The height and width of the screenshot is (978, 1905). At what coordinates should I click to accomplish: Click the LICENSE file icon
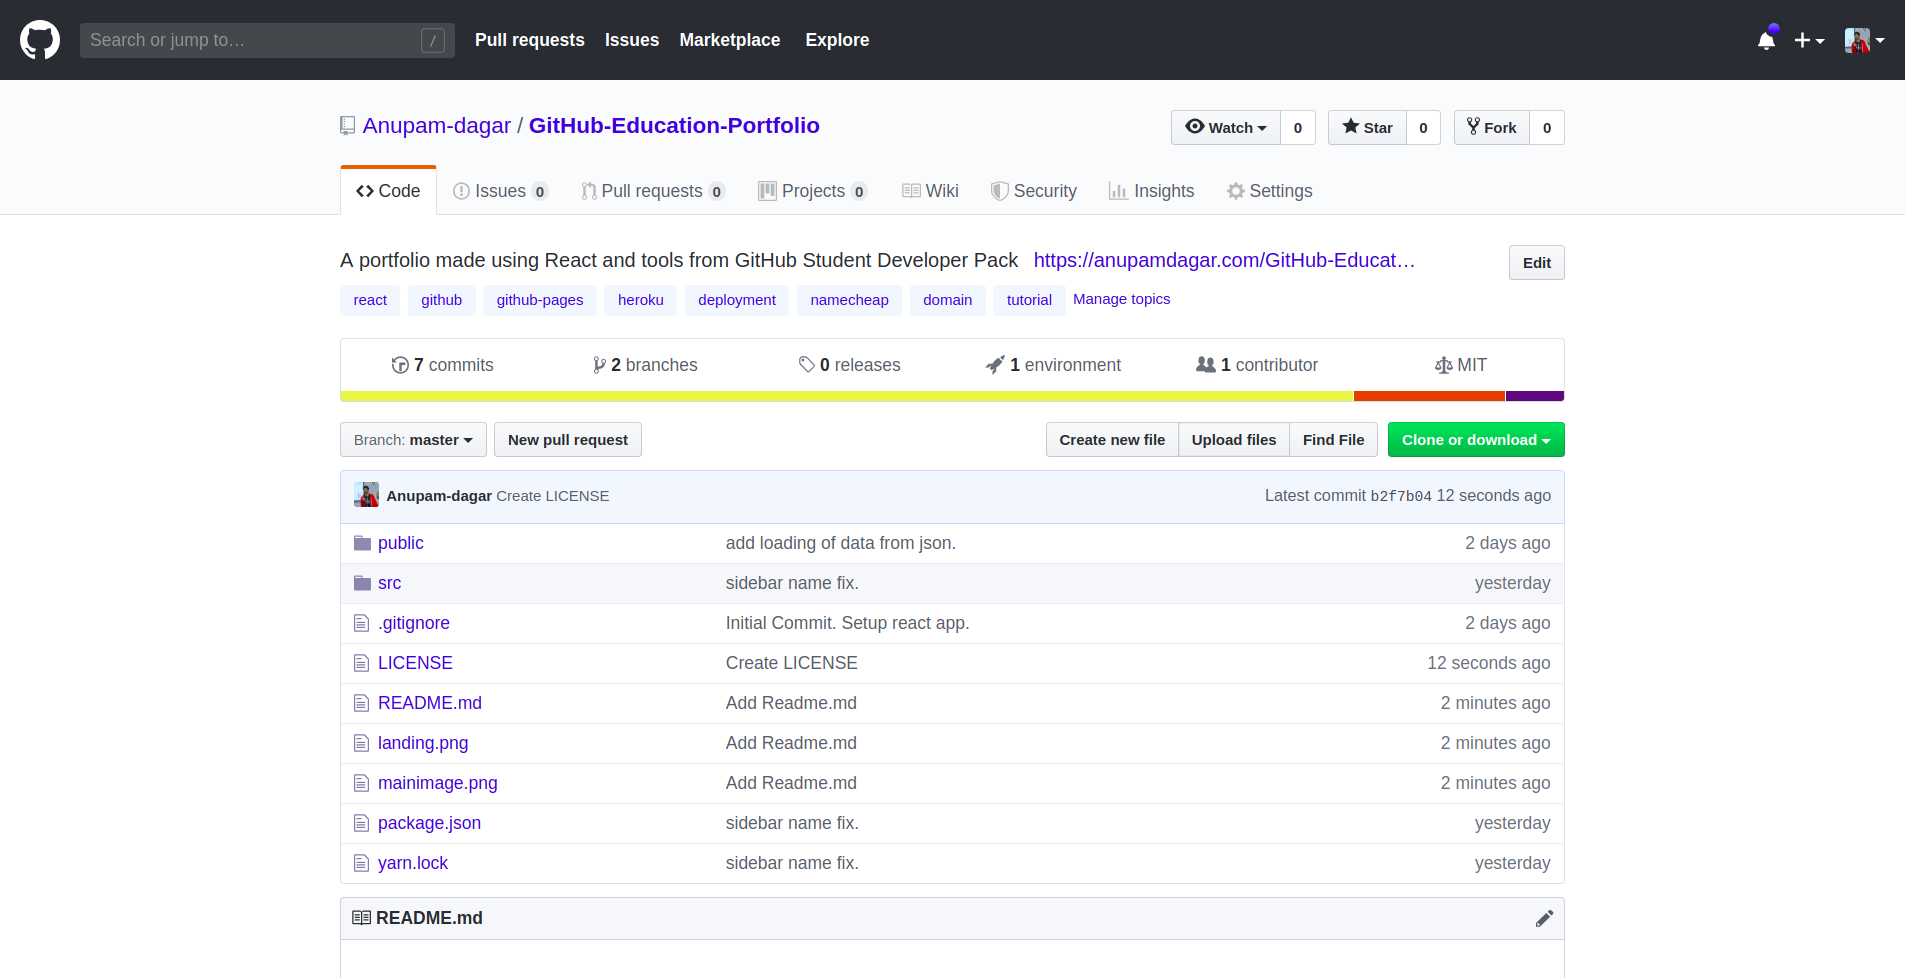point(361,663)
